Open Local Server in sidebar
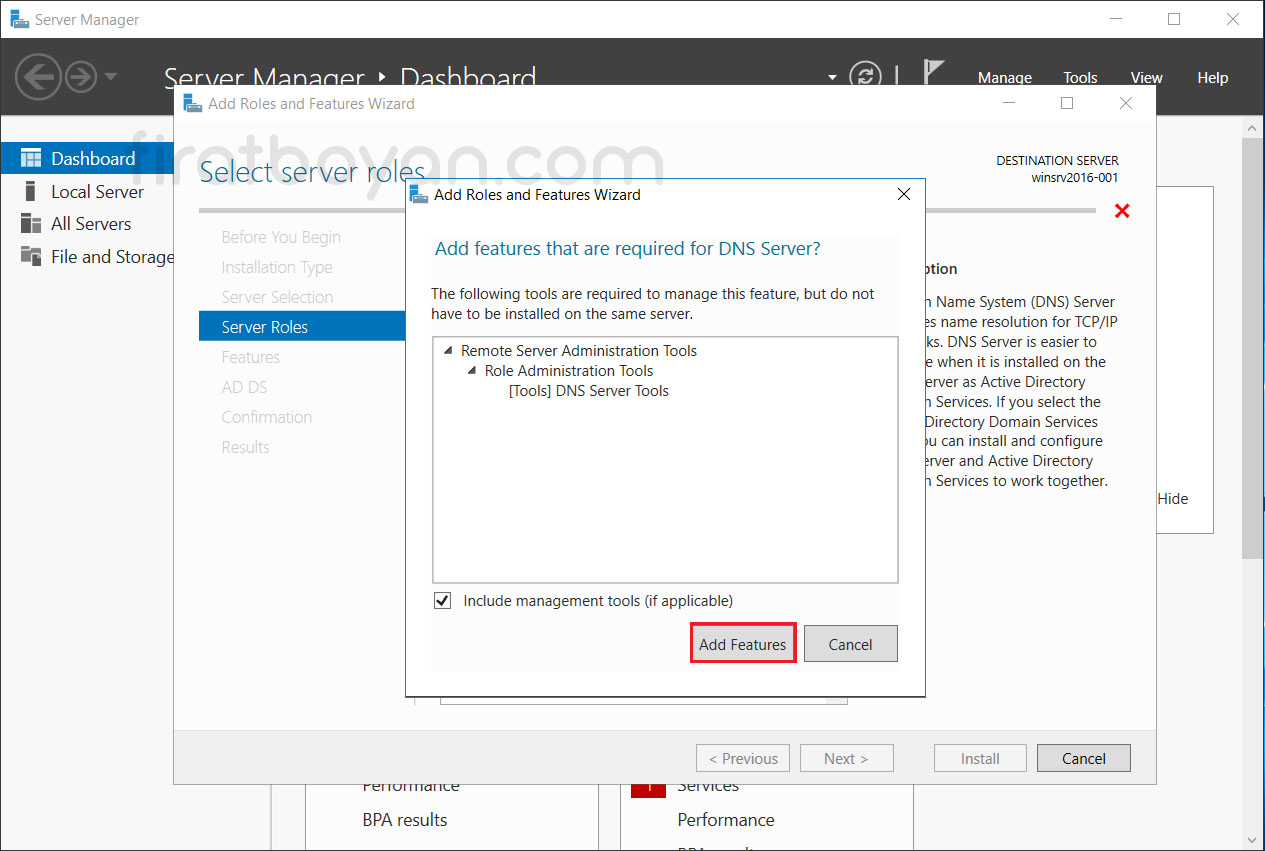 click(x=97, y=191)
